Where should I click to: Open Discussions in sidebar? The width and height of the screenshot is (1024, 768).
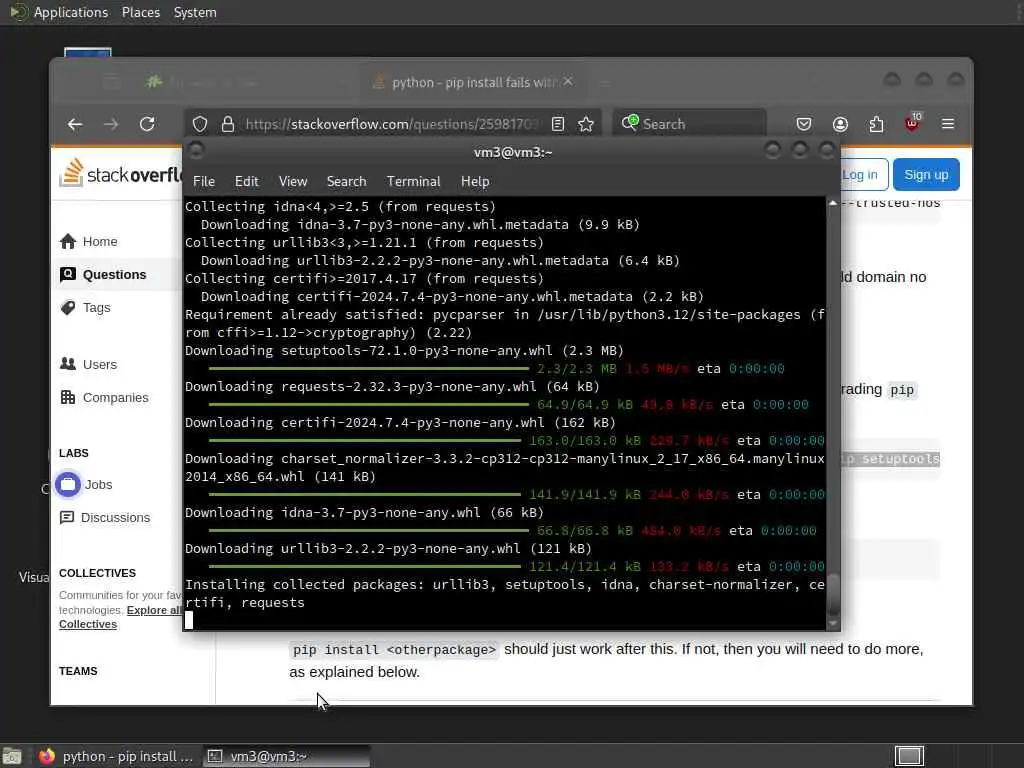(104, 517)
